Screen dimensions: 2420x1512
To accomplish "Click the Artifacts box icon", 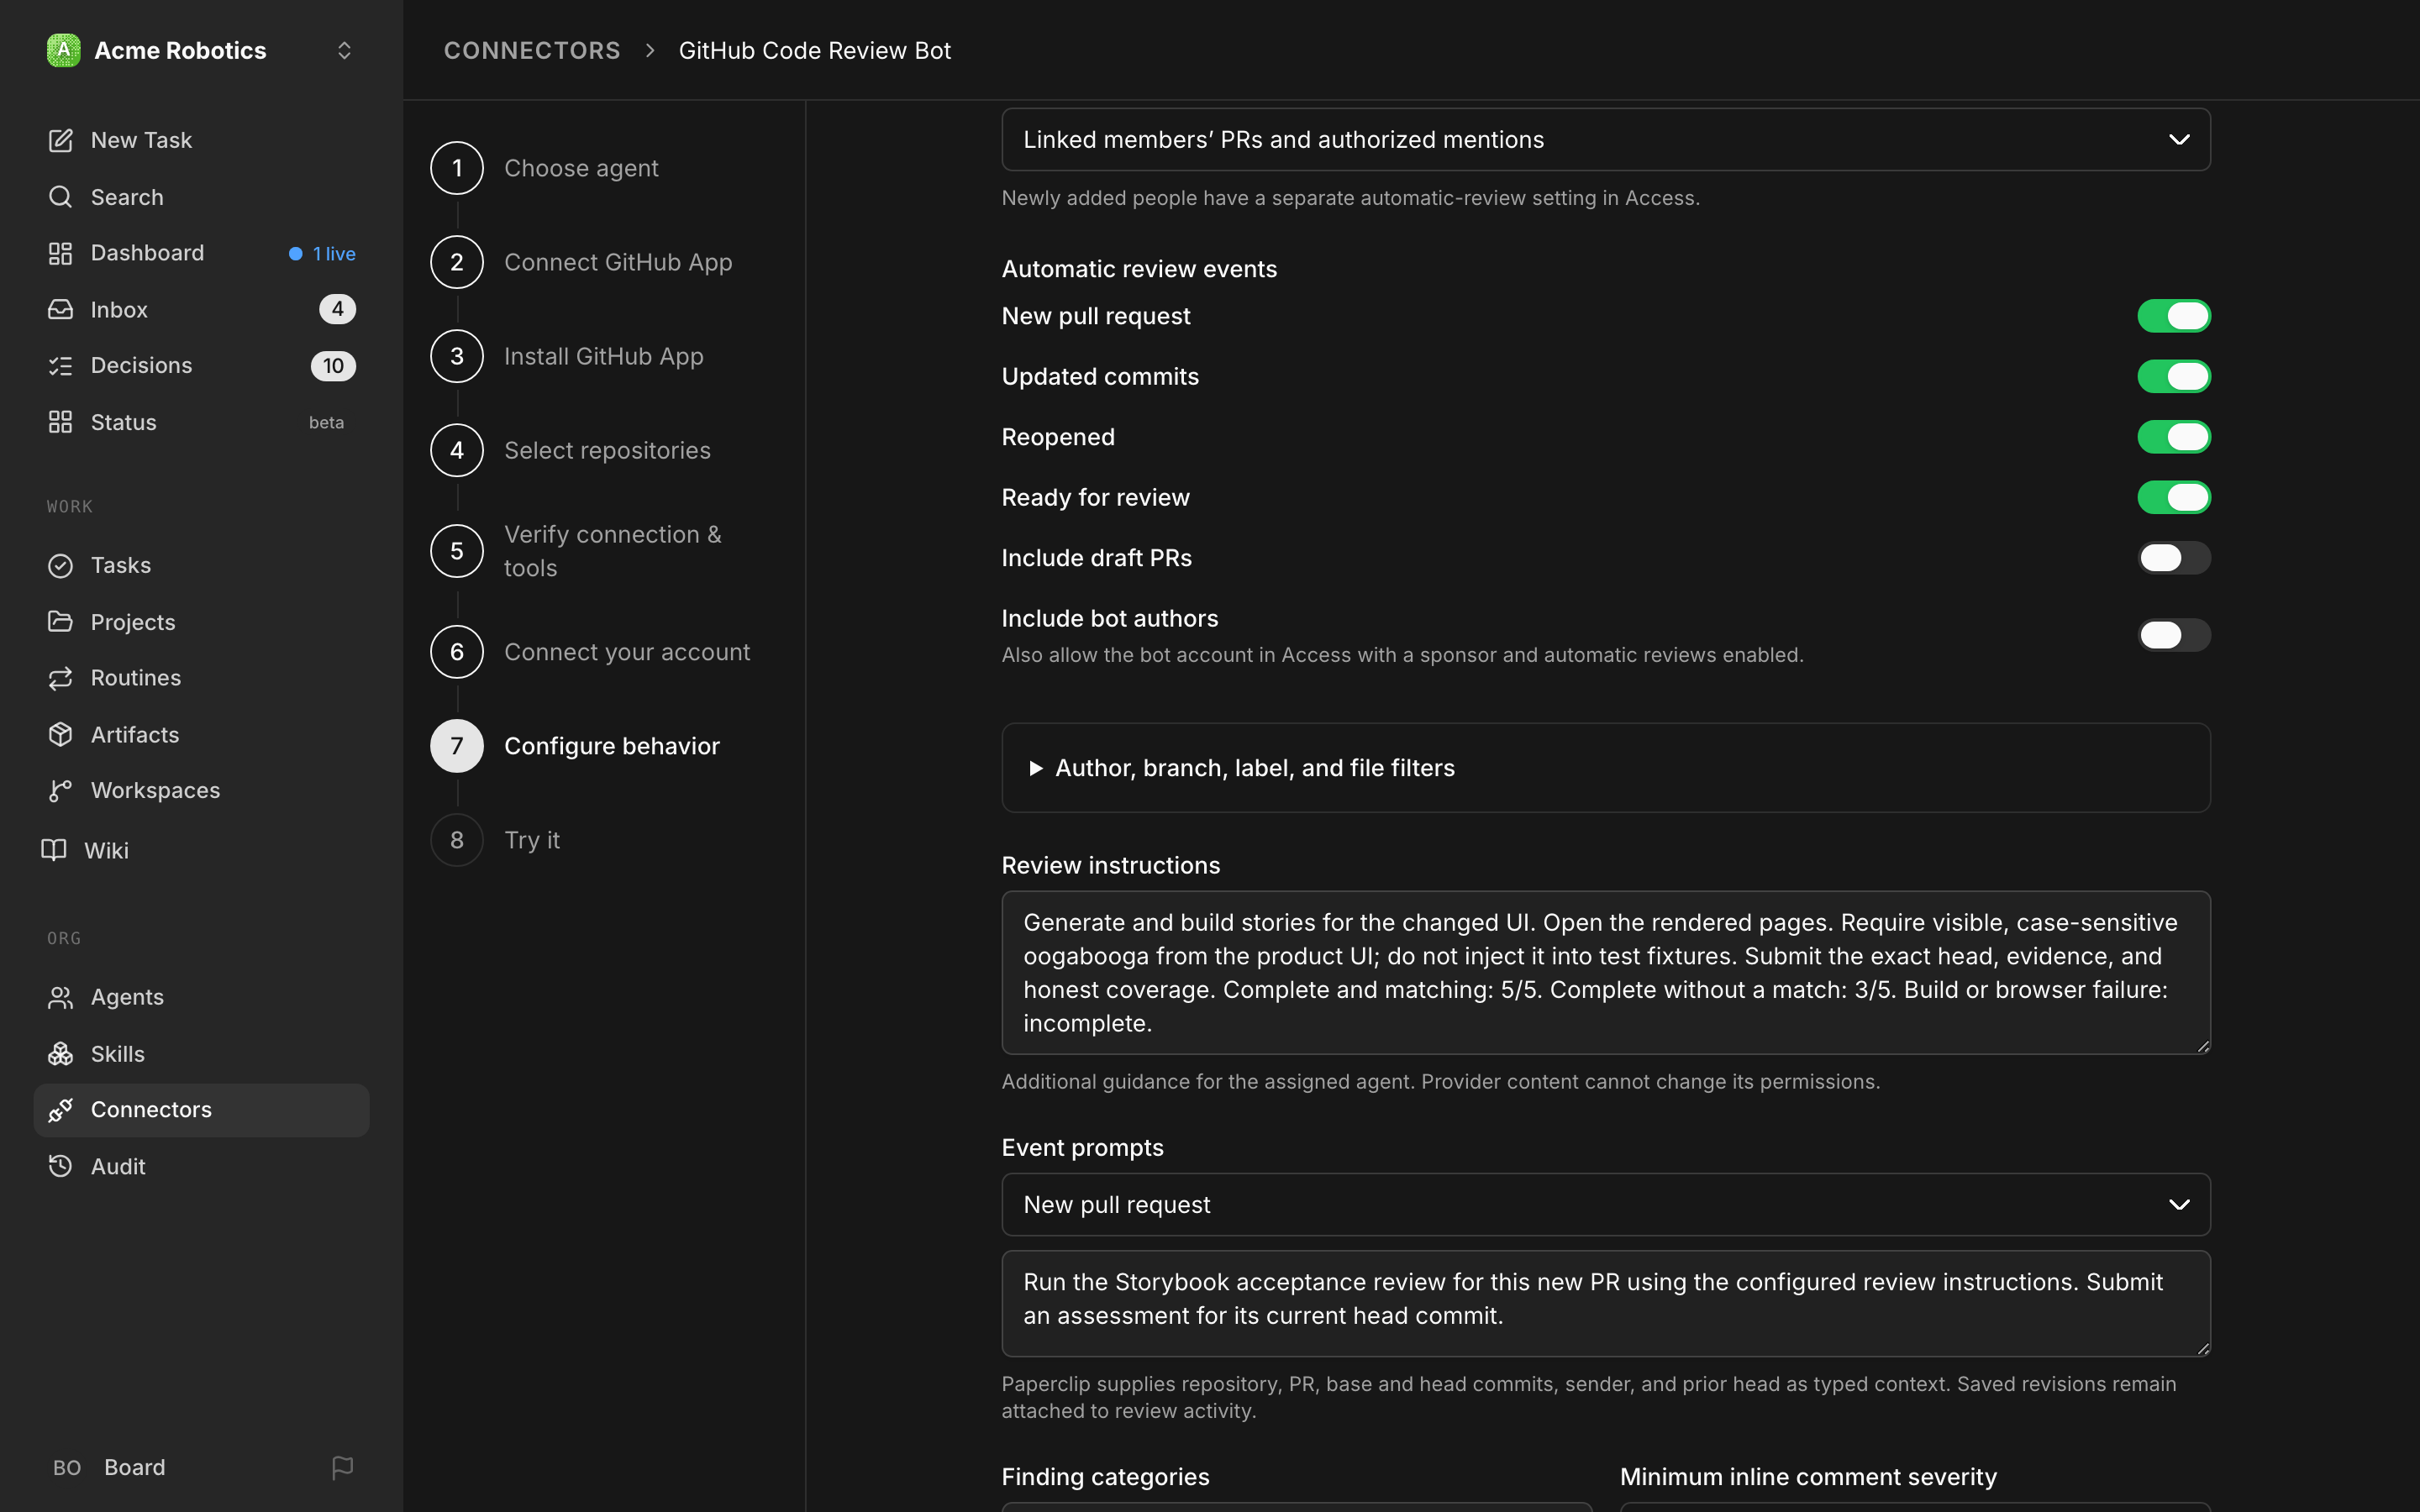I will (x=60, y=734).
